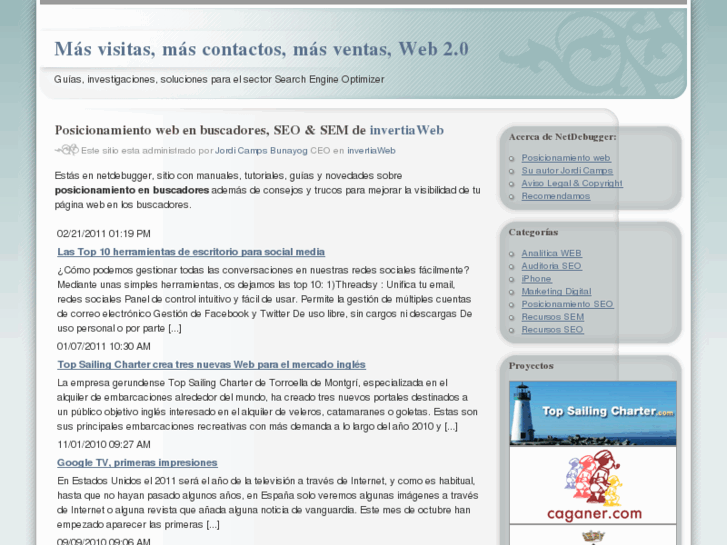Open 'Su autor Jordi Camps' sidebar link
The height and width of the screenshot is (545, 727).
567,170
